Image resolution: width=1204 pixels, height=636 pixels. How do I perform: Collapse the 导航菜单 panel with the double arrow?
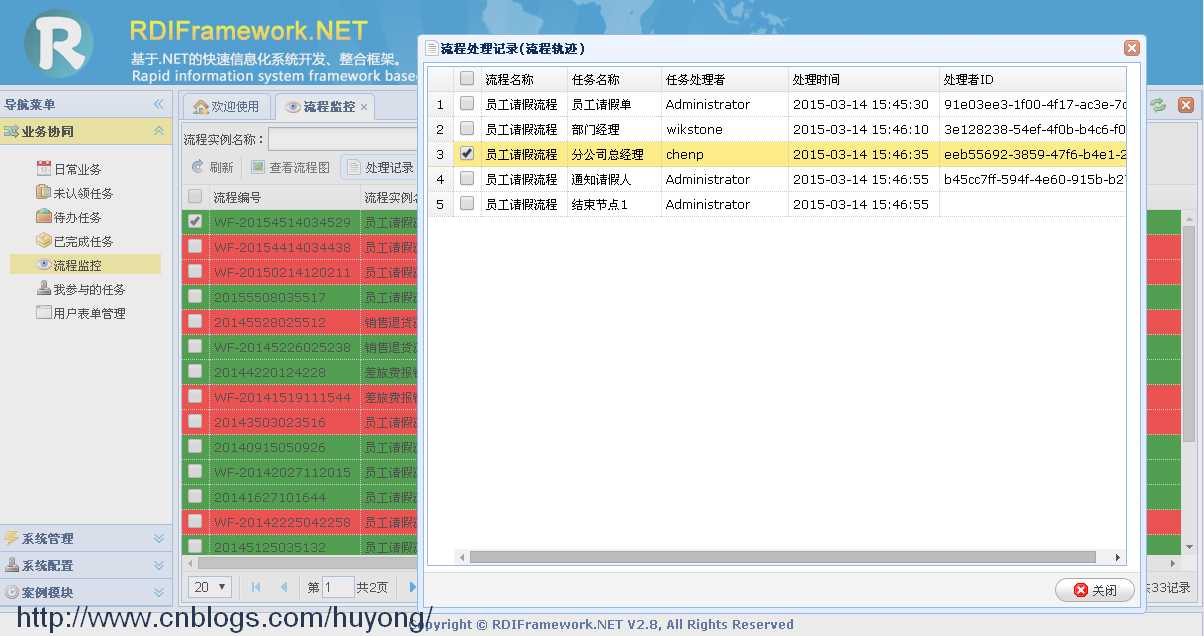(158, 104)
